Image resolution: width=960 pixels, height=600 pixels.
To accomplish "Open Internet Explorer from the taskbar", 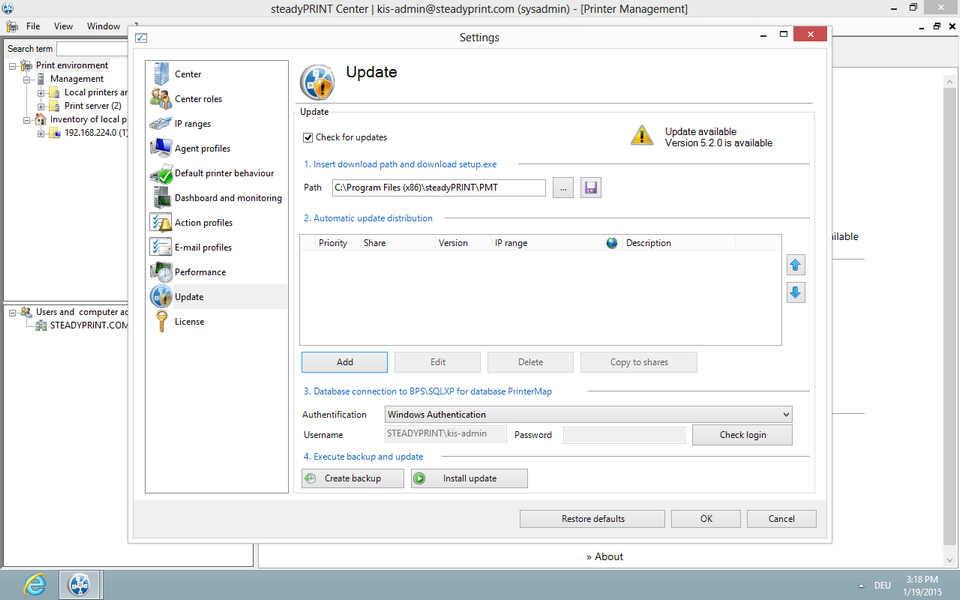I will 35,585.
